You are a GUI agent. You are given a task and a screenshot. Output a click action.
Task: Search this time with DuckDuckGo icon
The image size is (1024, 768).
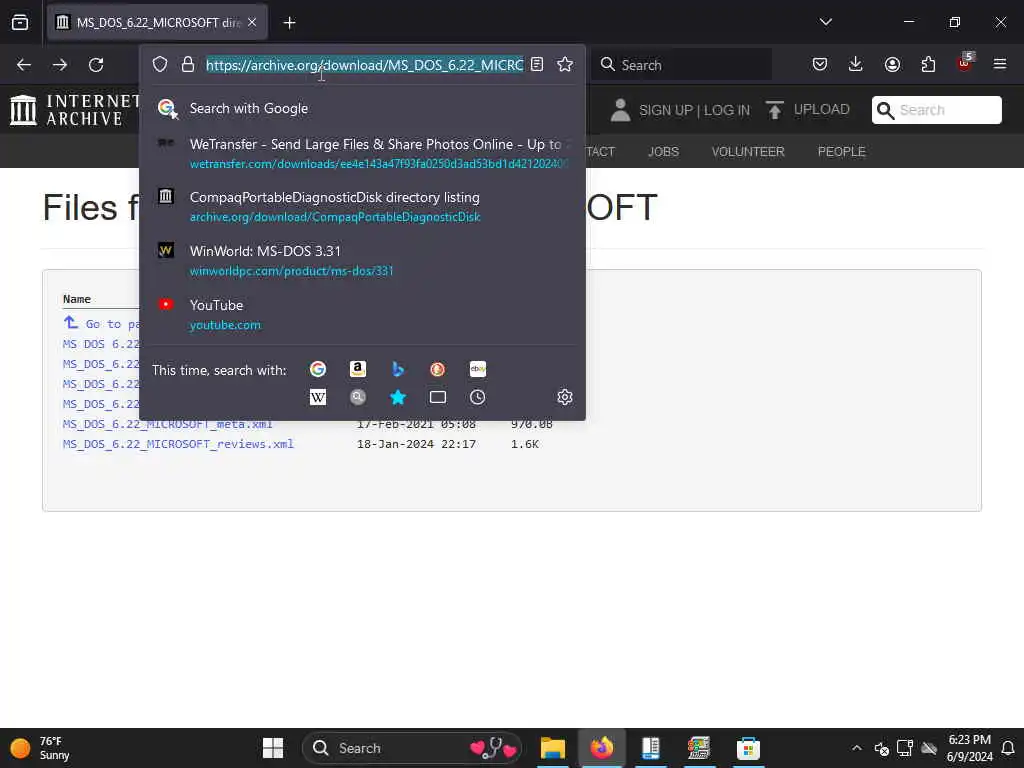coord(438,369)
